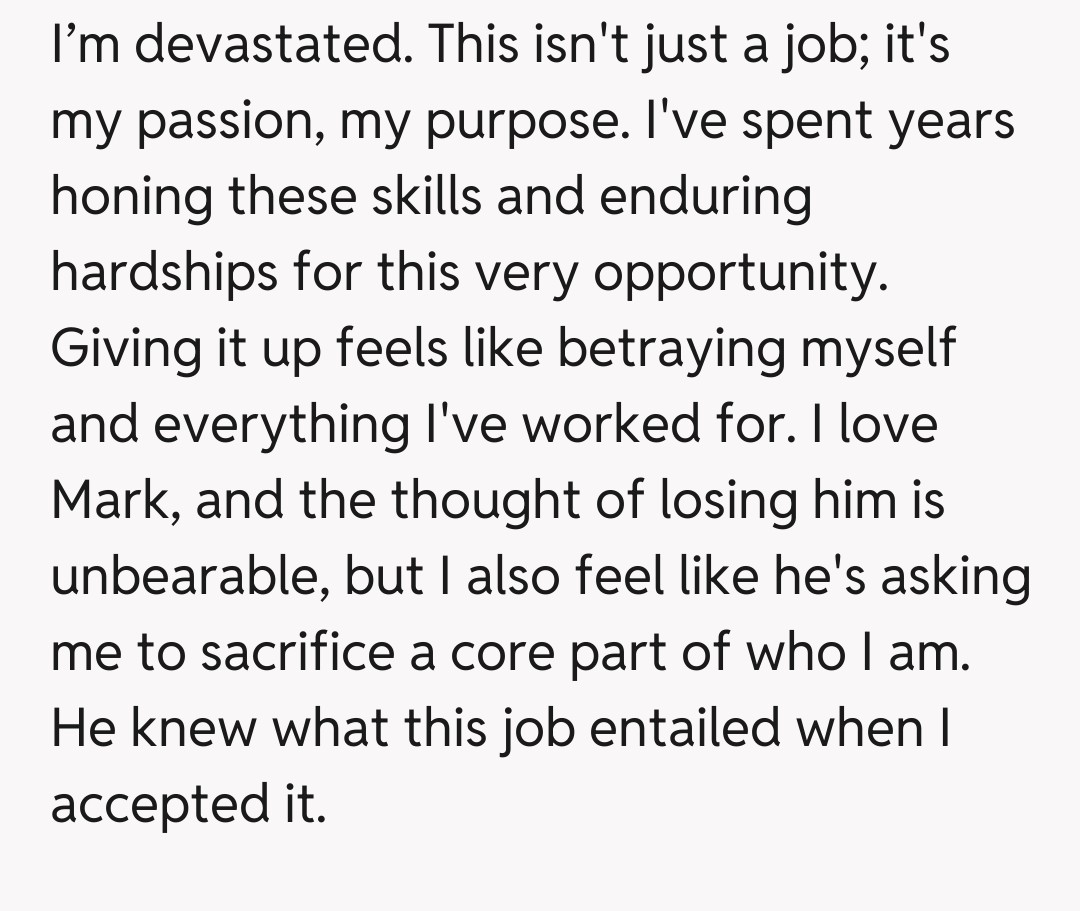Image resolution: width=1080 pixels, height=911 pixels.
Task: Click the word "opportunity"
Action: 740,272
